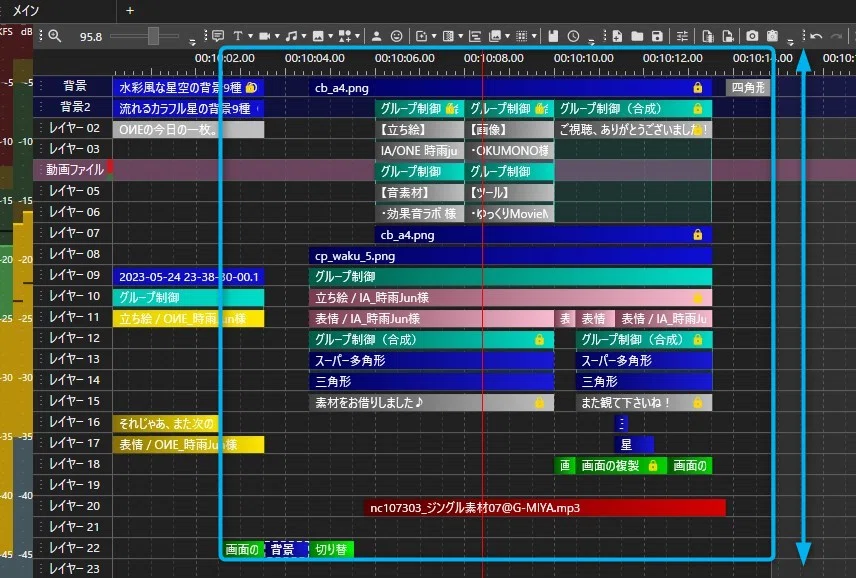Toggle visibility of レイヤー 22 header

click(x=74, y=548)
